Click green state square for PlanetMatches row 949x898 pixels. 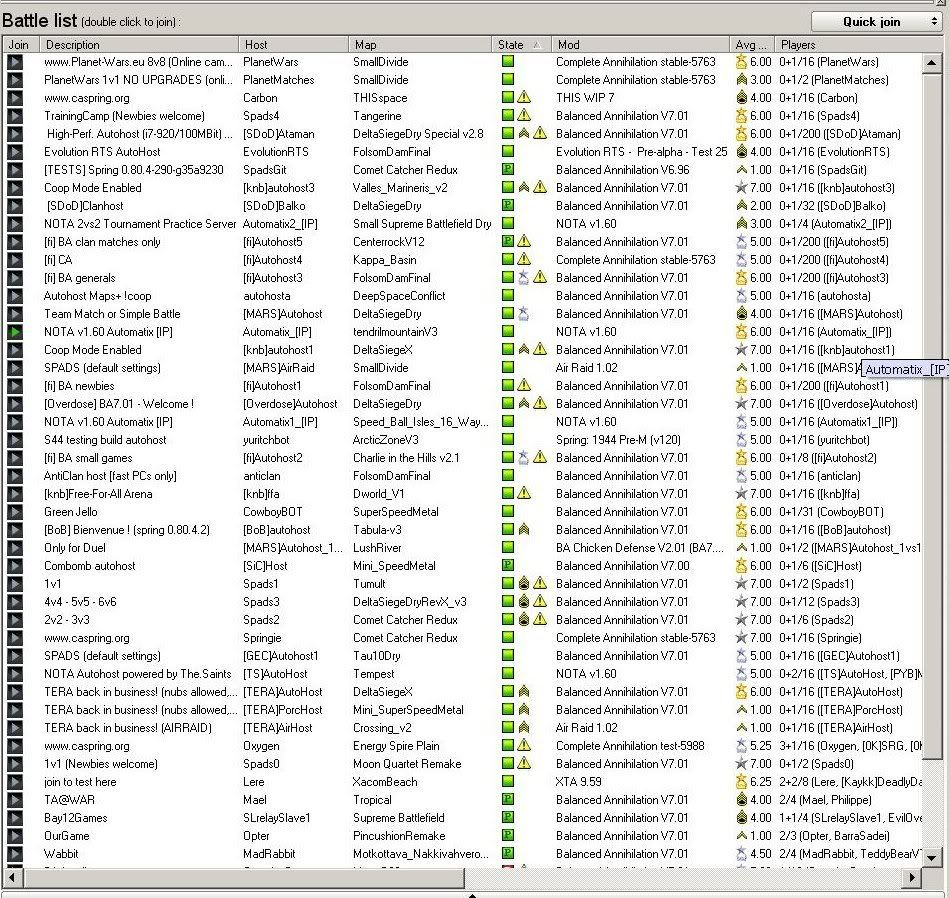tap(508, 79)
